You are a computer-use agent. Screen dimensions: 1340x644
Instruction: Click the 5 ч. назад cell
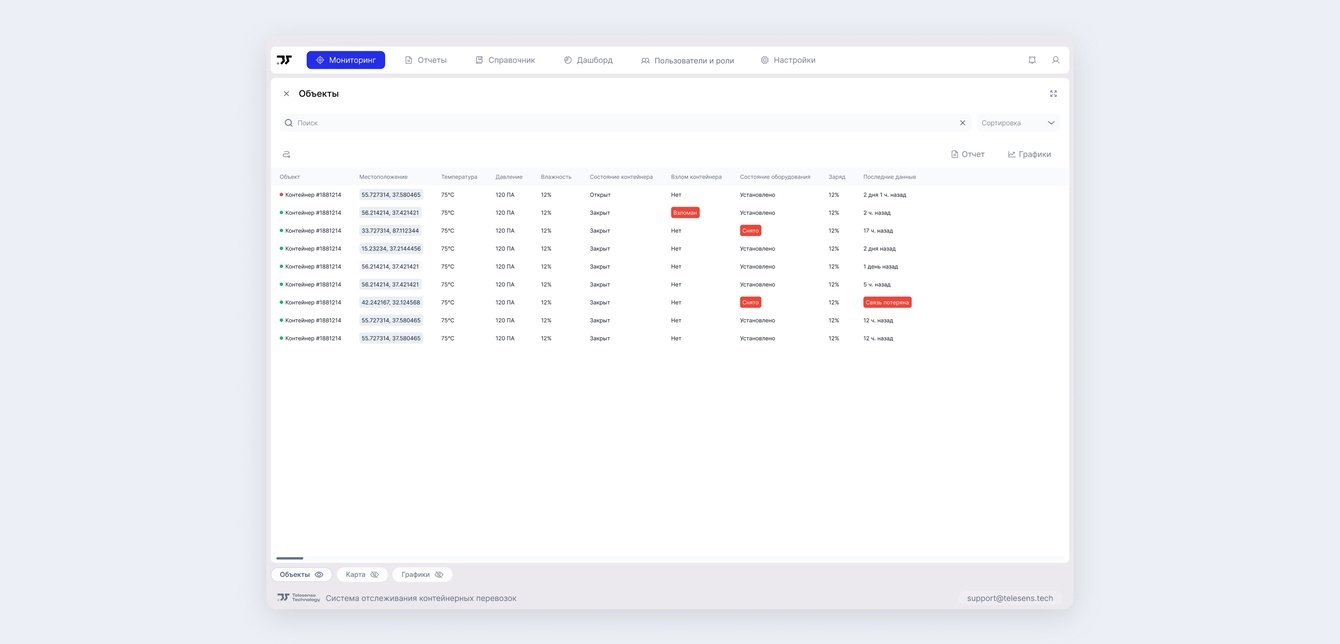877,284
